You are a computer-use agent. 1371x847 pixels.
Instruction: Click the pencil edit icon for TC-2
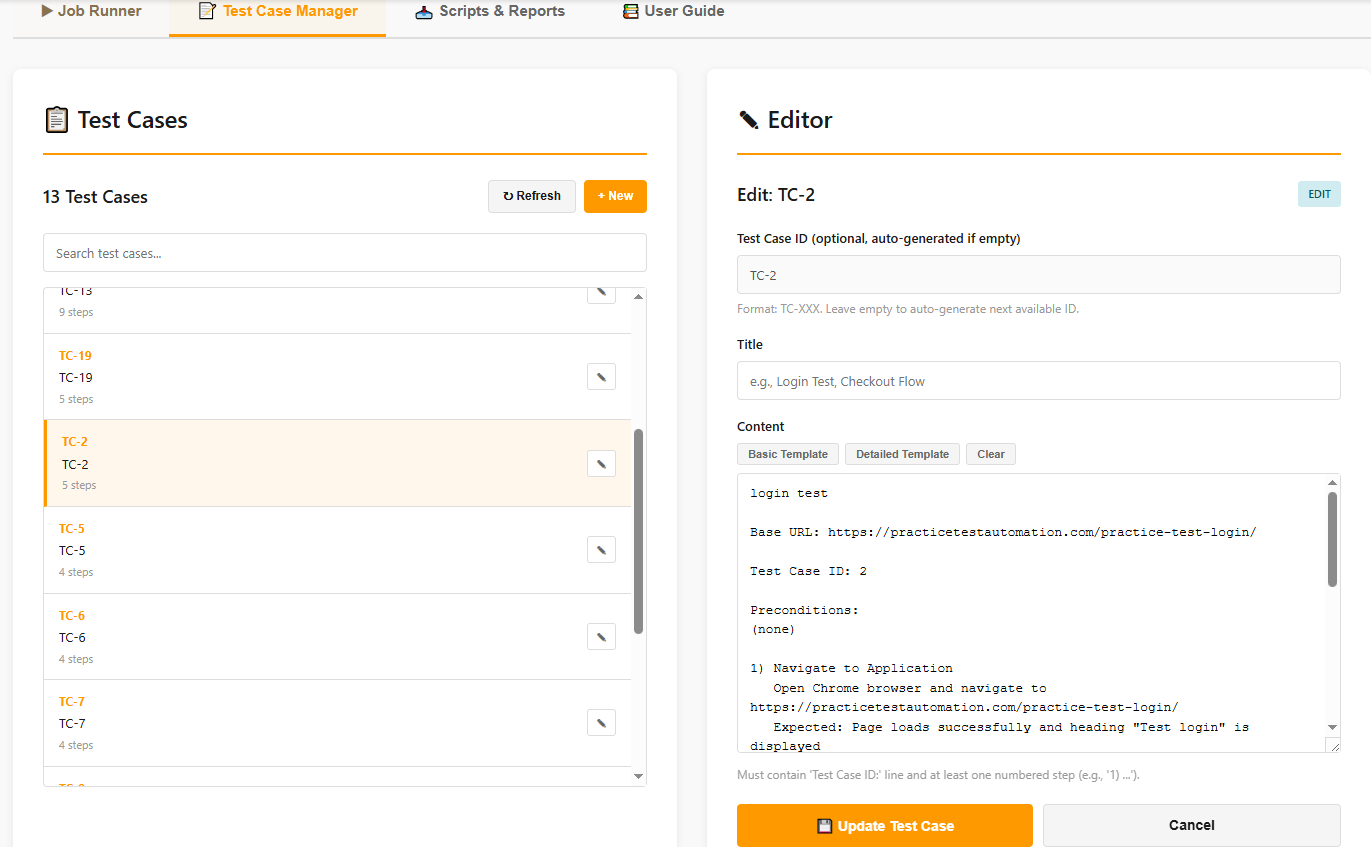point(601,463)
